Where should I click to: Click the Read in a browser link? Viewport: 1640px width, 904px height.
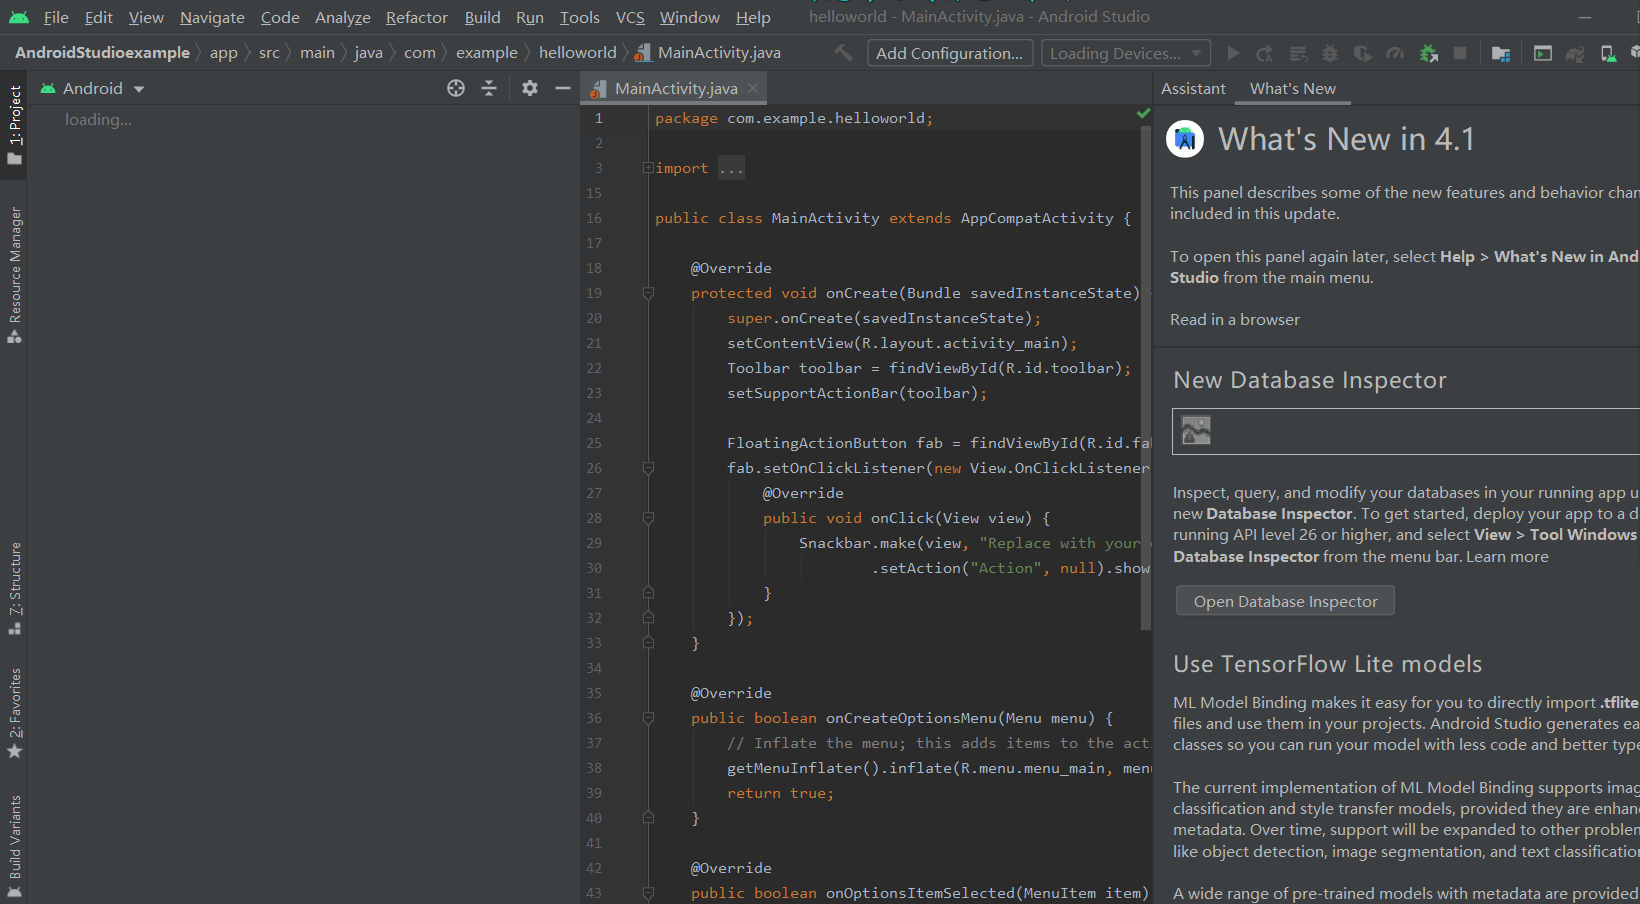[x=1235, y=319]
